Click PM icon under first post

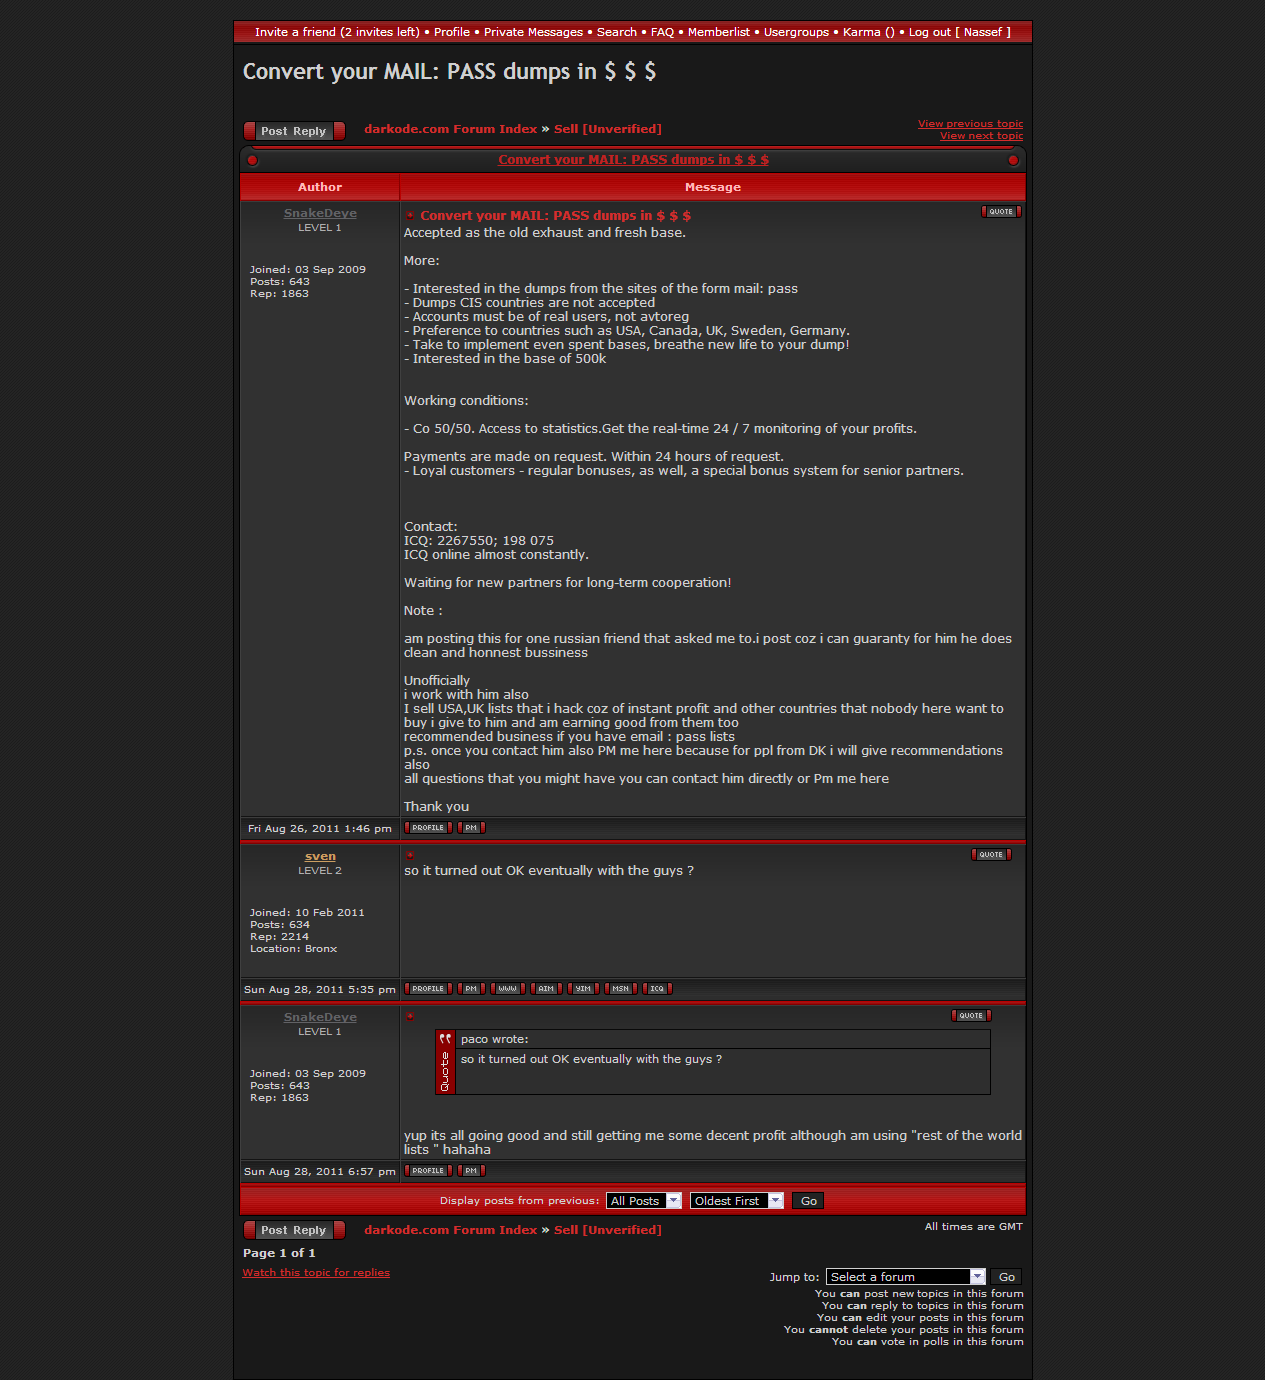[471, 828]
